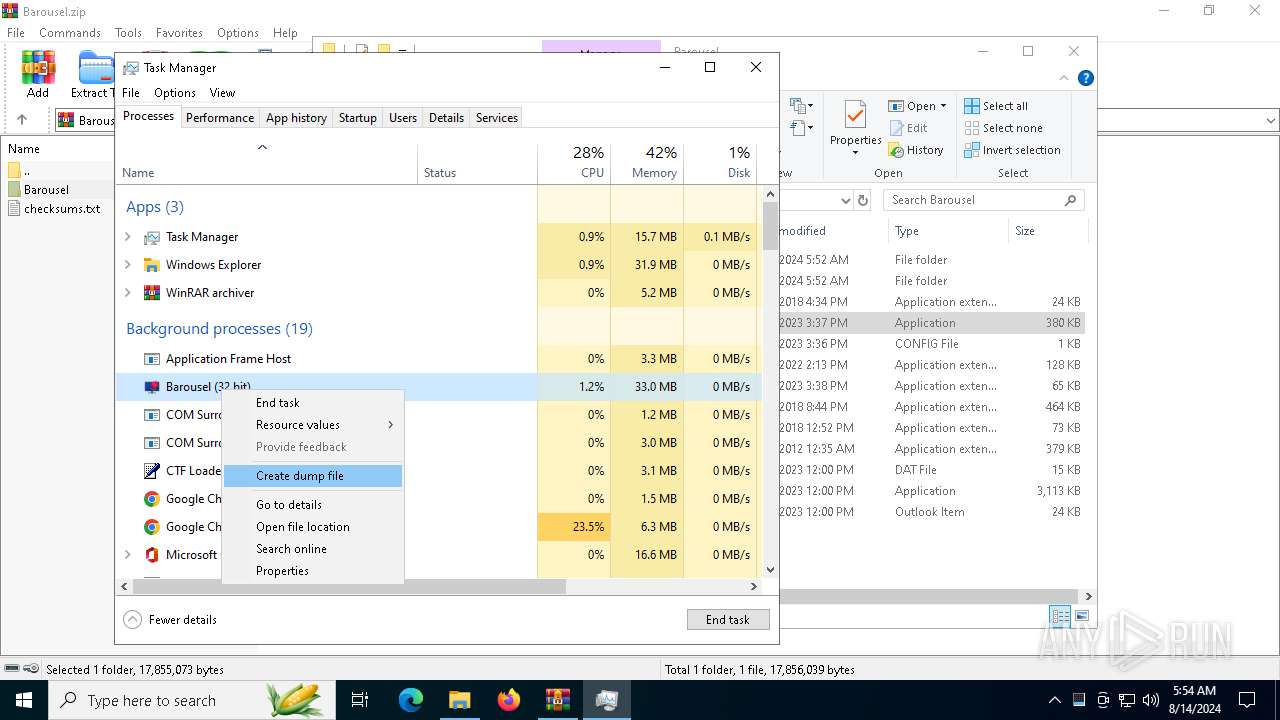1280x720 pixels.
Task: Open WinRAR Commands menu
Action: [70, 33]
